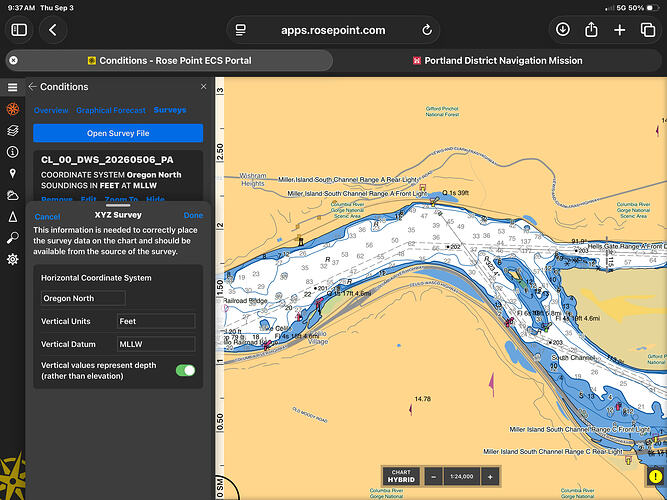Viewport: 667px width, 500px height.
Task: Zoom in the chart with plus button
Action: tap(490, 477)
